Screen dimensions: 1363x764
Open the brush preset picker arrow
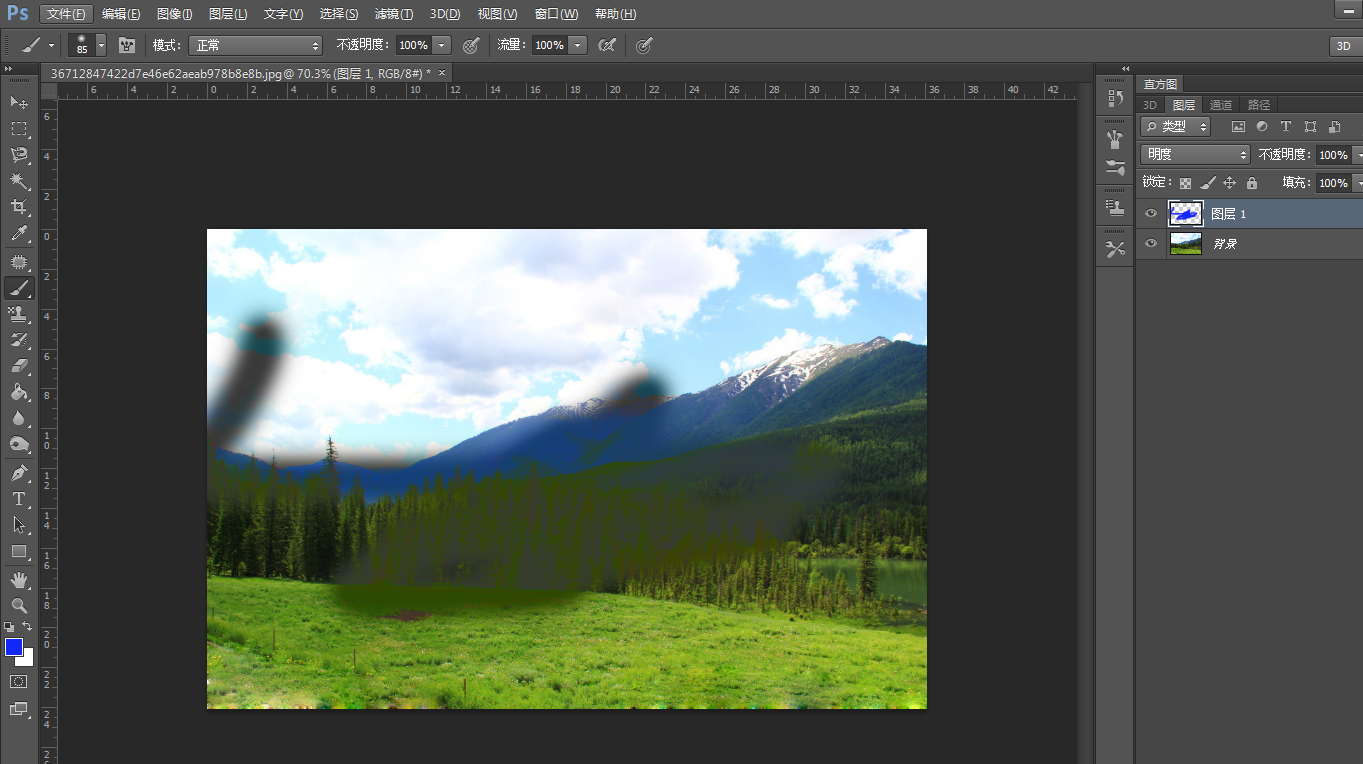tap(101, 45)
